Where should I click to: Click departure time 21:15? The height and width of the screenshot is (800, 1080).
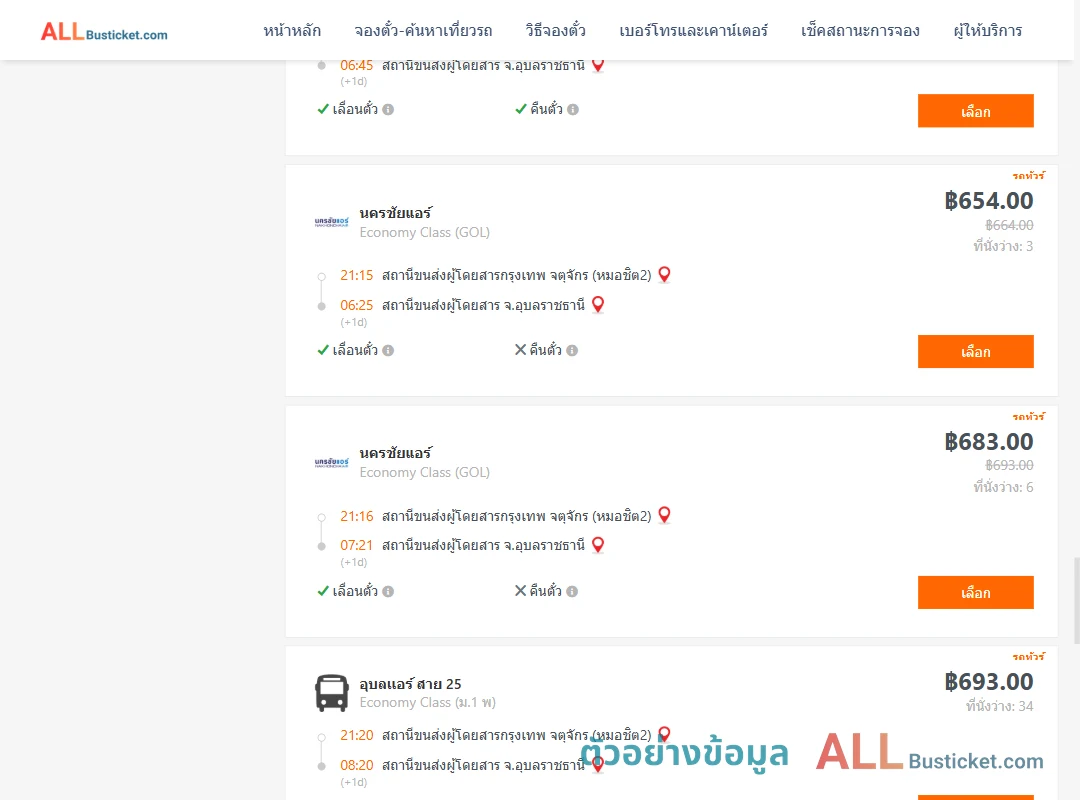[356, 276]
